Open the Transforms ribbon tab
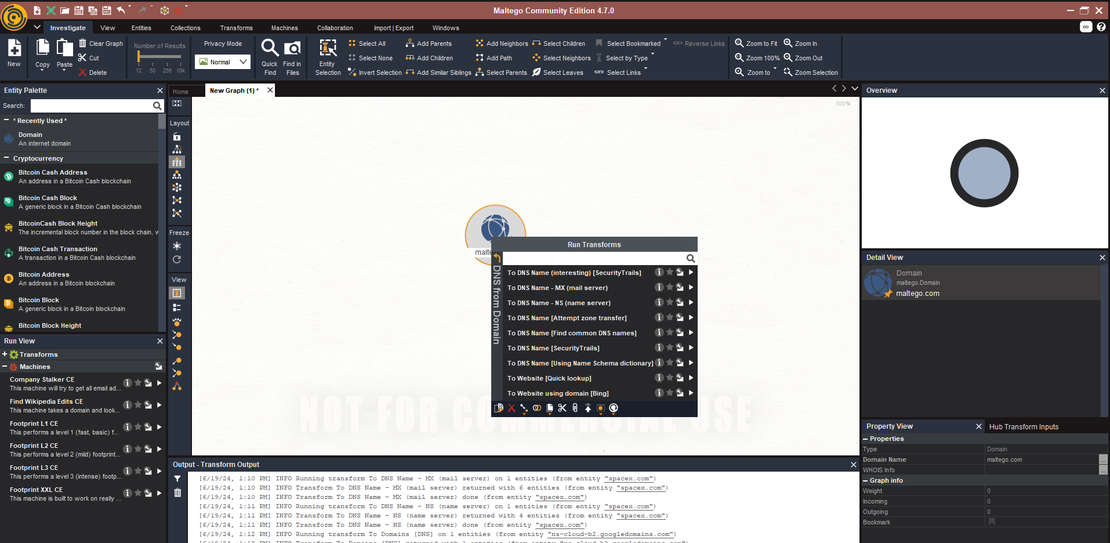 (236, 28)
